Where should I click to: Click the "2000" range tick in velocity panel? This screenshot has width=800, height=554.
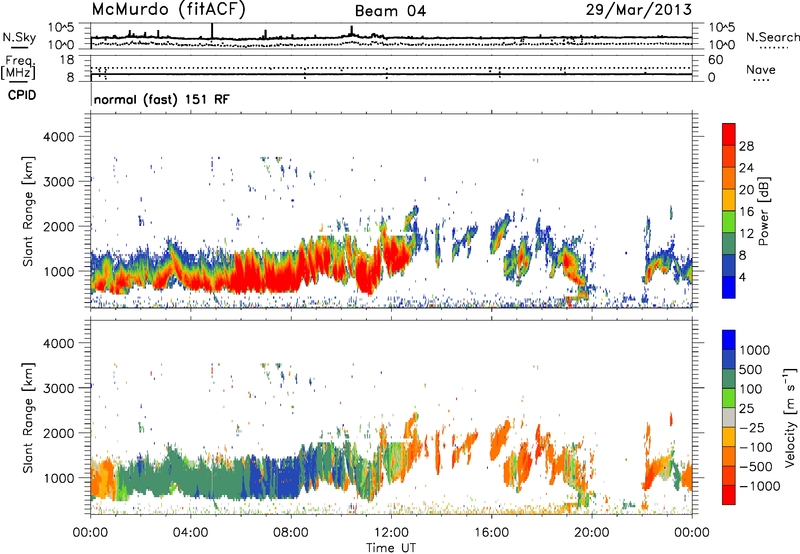[x=58, y=433]
